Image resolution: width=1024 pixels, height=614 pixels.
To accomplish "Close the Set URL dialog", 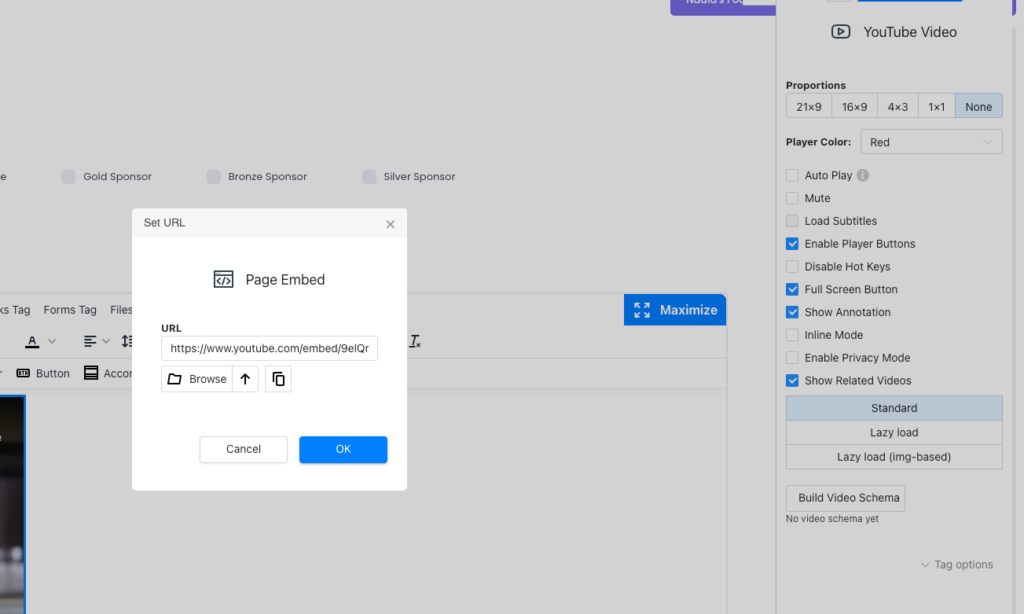I will 390,224.
